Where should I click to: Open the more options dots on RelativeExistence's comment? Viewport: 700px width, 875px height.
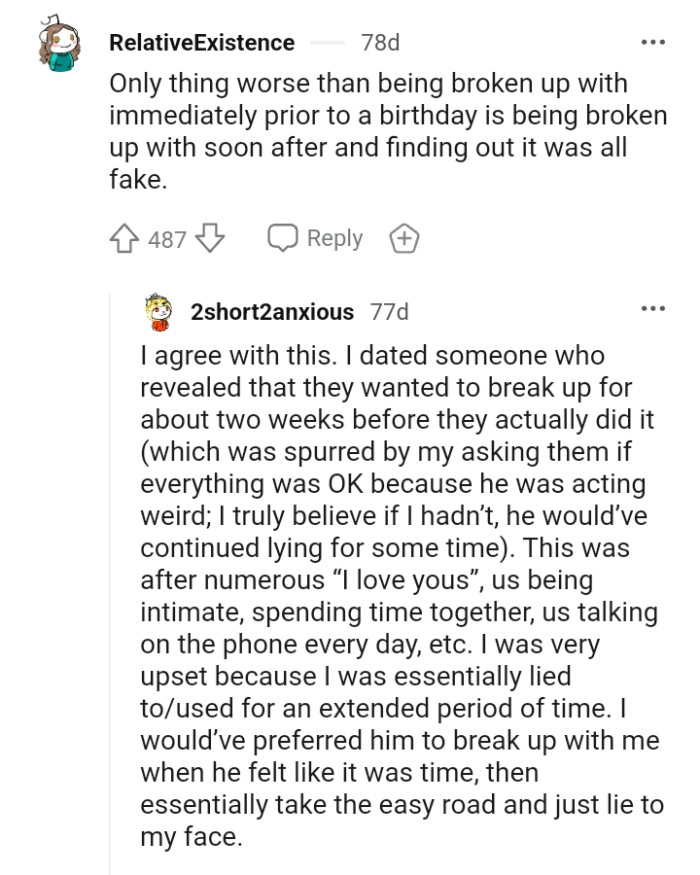[x=653, y=43]
